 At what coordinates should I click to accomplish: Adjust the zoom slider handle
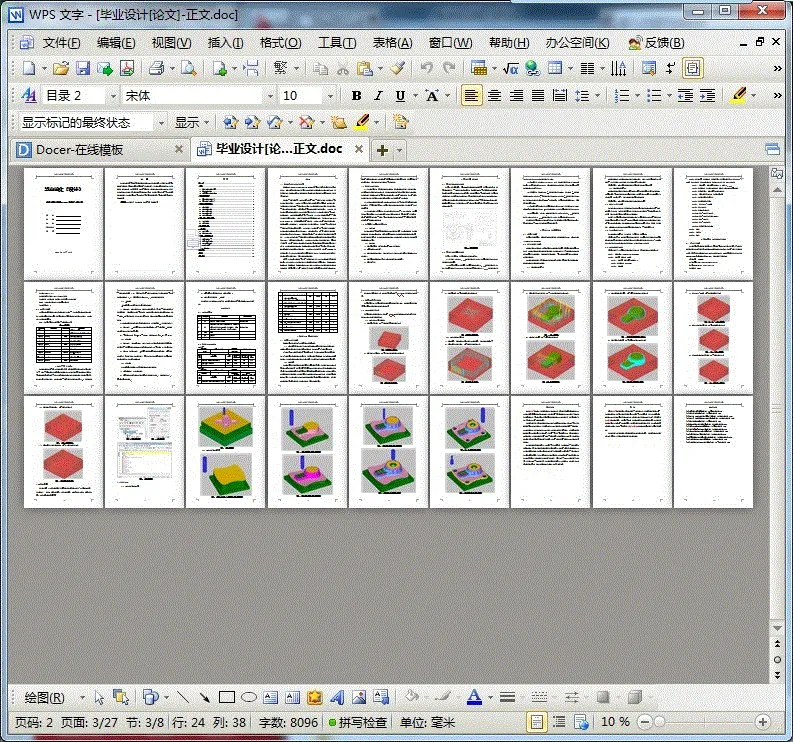pos(659,722)
